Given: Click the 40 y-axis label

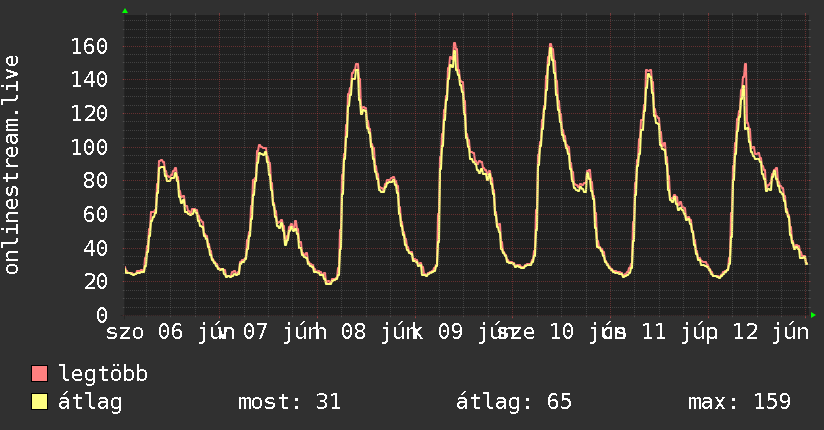Looking at the screenshot, I should [x=96, y=248].
